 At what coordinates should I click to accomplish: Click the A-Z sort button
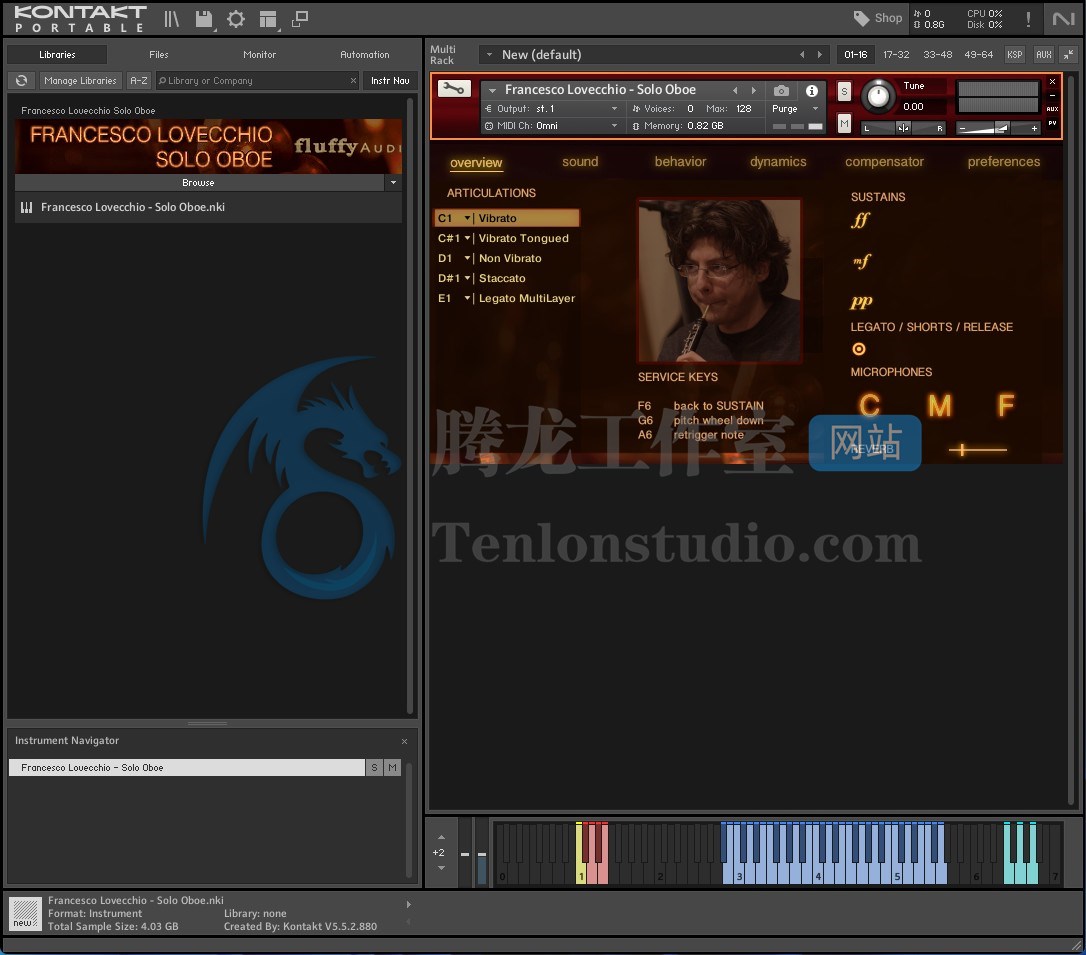tap(139, 80)
